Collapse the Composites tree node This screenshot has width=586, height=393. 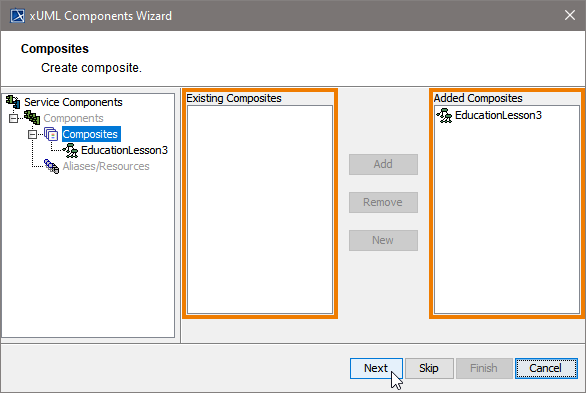click(33, 134)
